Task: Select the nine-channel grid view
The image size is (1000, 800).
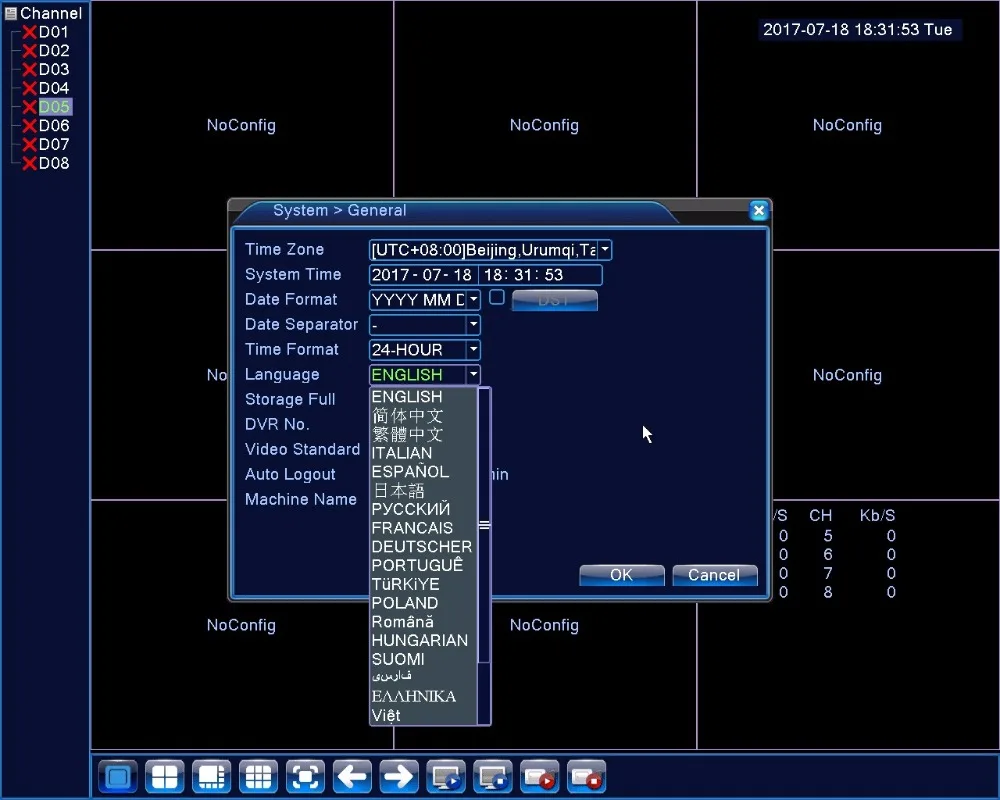Action: click(258, 776)
